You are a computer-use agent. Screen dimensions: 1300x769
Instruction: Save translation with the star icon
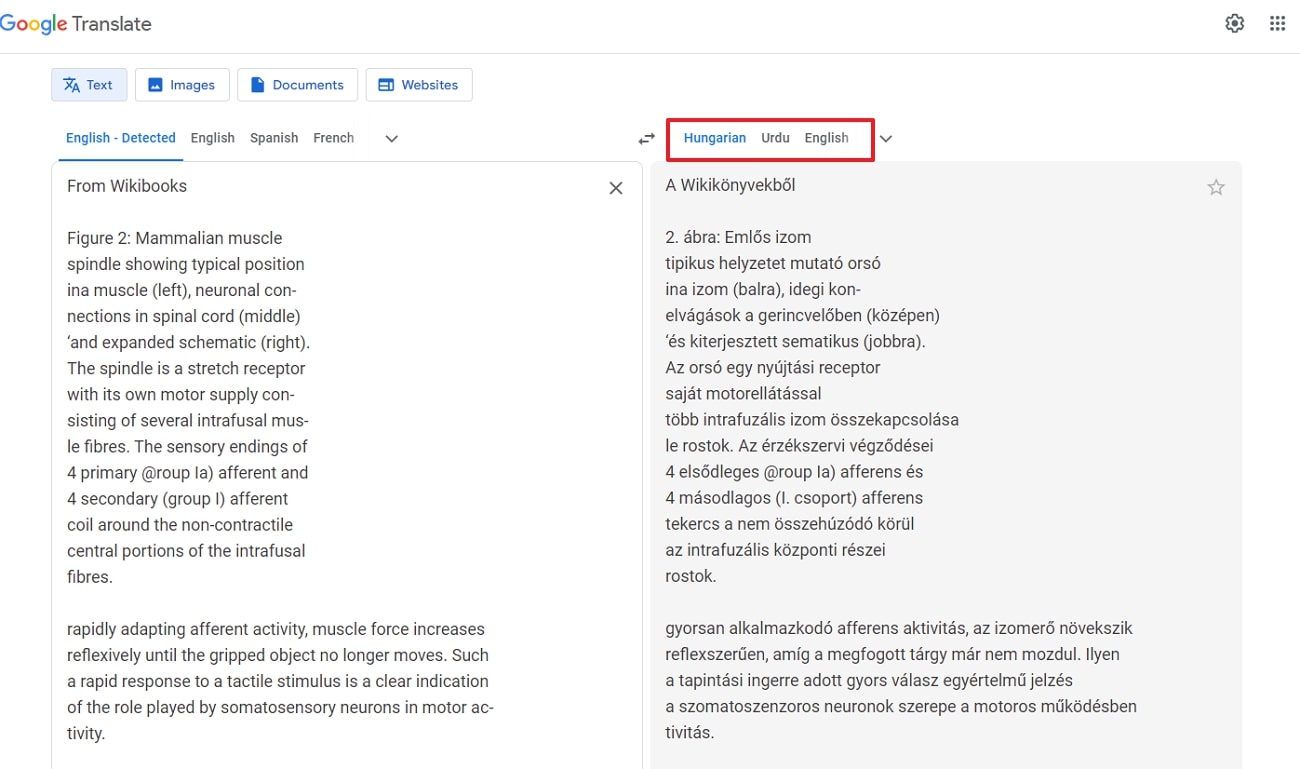(x=1216, y=187)
